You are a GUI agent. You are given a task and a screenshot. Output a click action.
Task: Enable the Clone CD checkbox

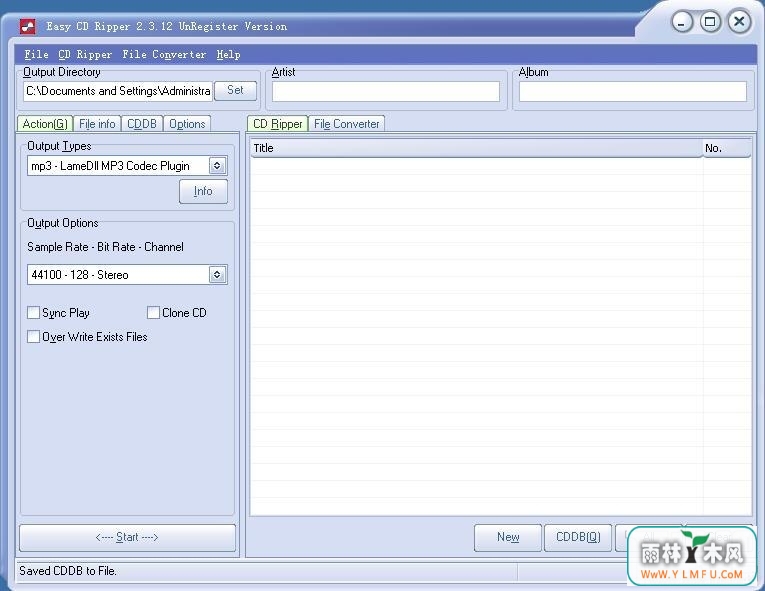[x=153, y=313]
